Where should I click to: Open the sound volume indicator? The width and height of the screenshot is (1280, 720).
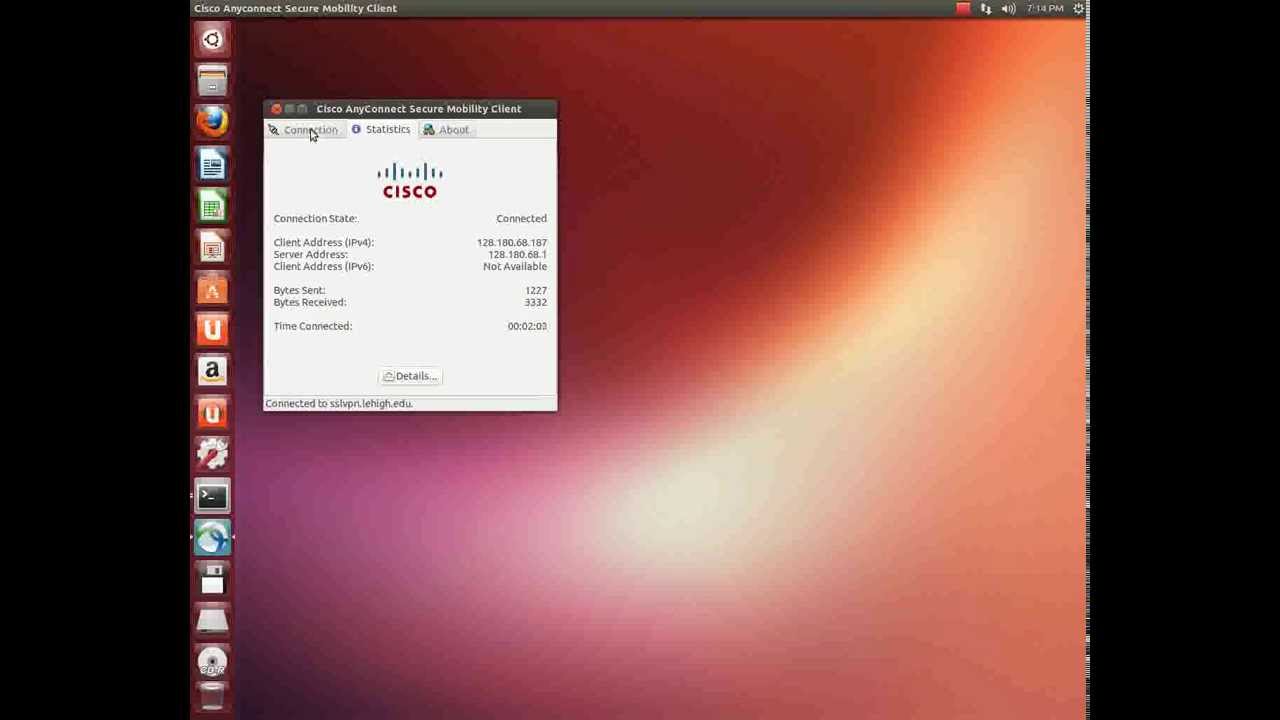[x=1008, y=8]
